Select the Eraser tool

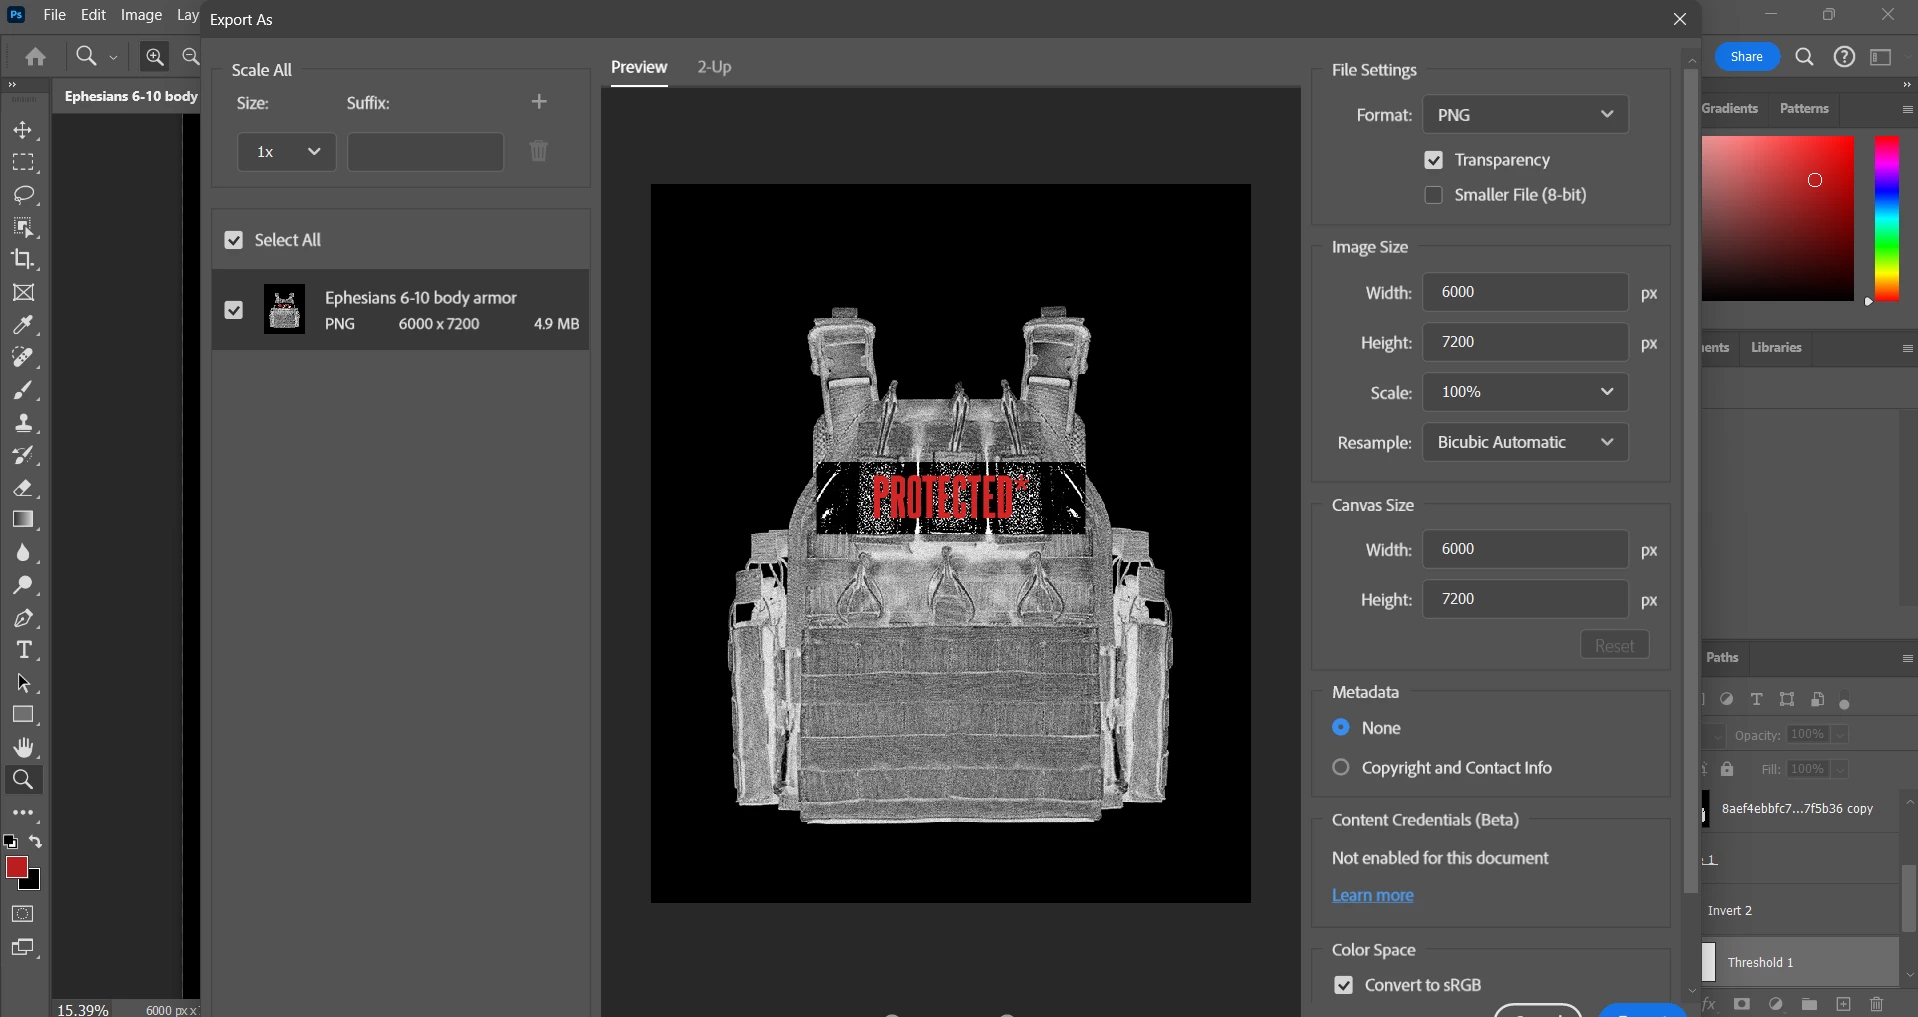pyautogui.click(x=23, y=488)
